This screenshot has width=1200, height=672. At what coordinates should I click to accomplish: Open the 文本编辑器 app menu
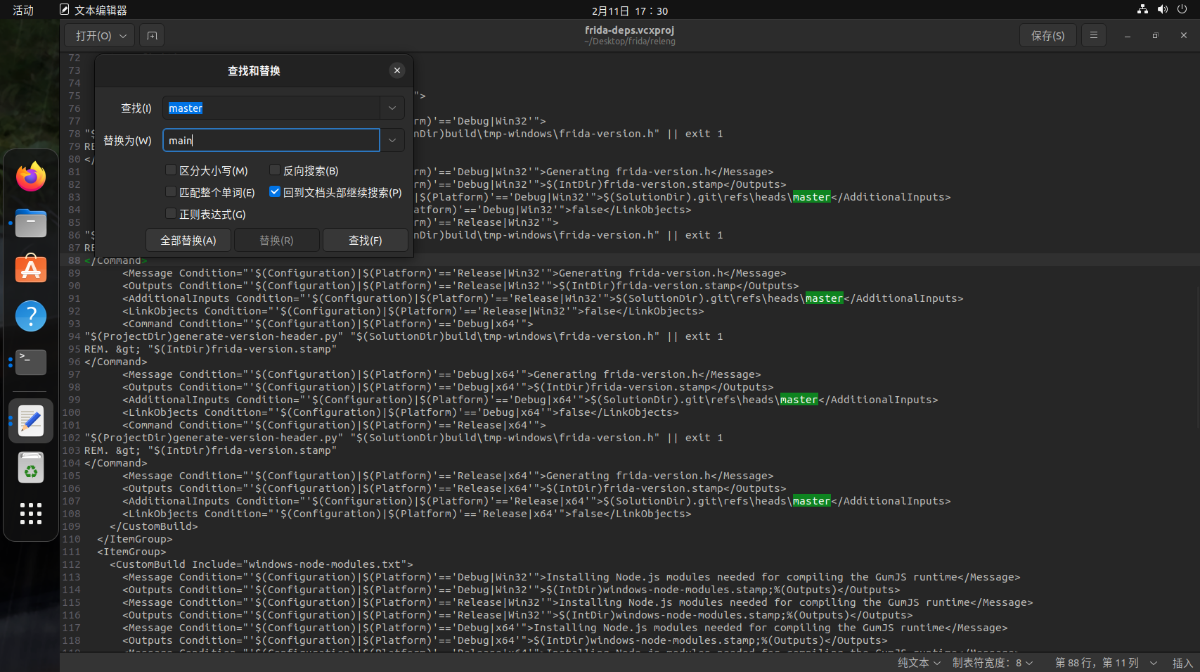[x=94, y=10]
